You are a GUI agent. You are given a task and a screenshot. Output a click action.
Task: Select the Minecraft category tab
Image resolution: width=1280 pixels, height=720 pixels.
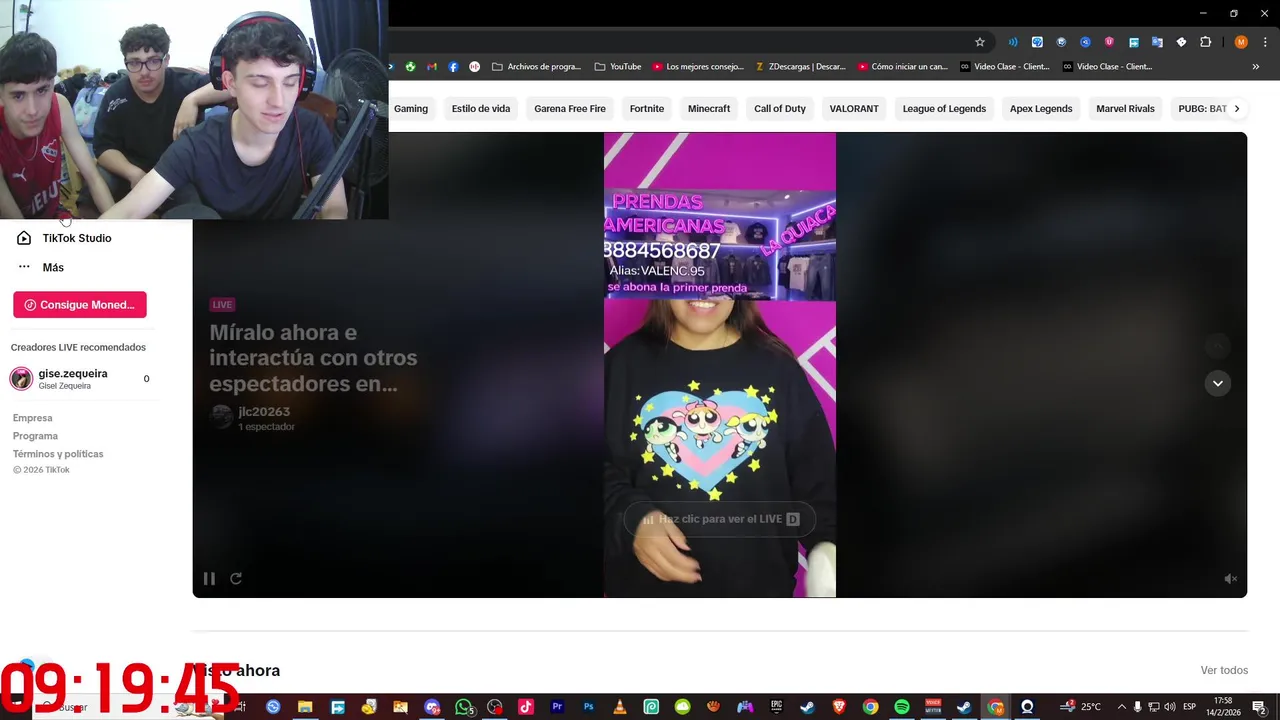pyautogui.click(x=709, y=109)
